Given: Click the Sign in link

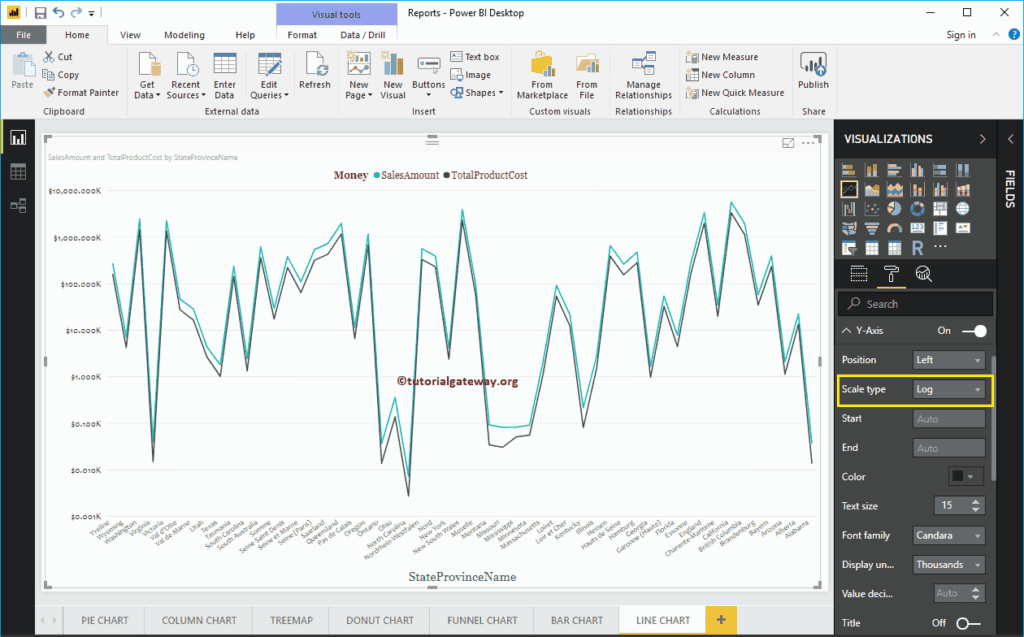Looking at the screenshot, I should [x=960, y=35].
